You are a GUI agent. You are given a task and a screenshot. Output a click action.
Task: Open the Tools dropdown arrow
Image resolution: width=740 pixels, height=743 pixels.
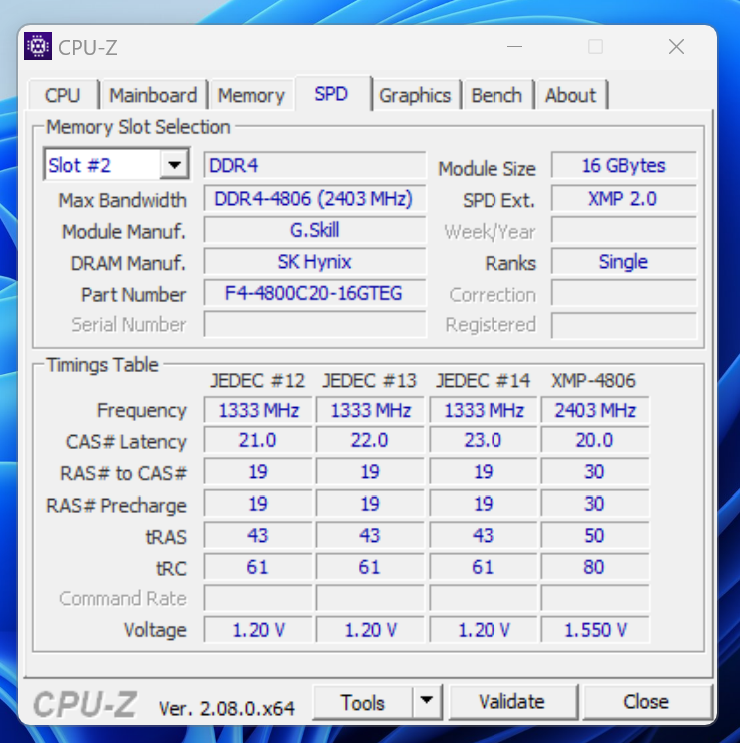click(x=426, y=701)
